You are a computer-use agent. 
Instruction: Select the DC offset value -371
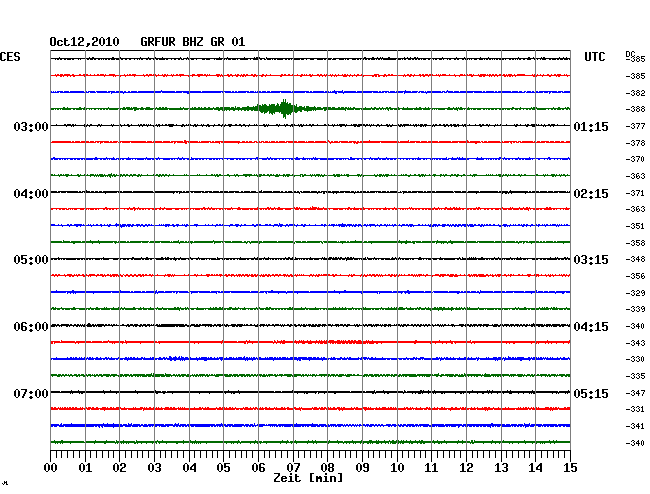point(635,193)
